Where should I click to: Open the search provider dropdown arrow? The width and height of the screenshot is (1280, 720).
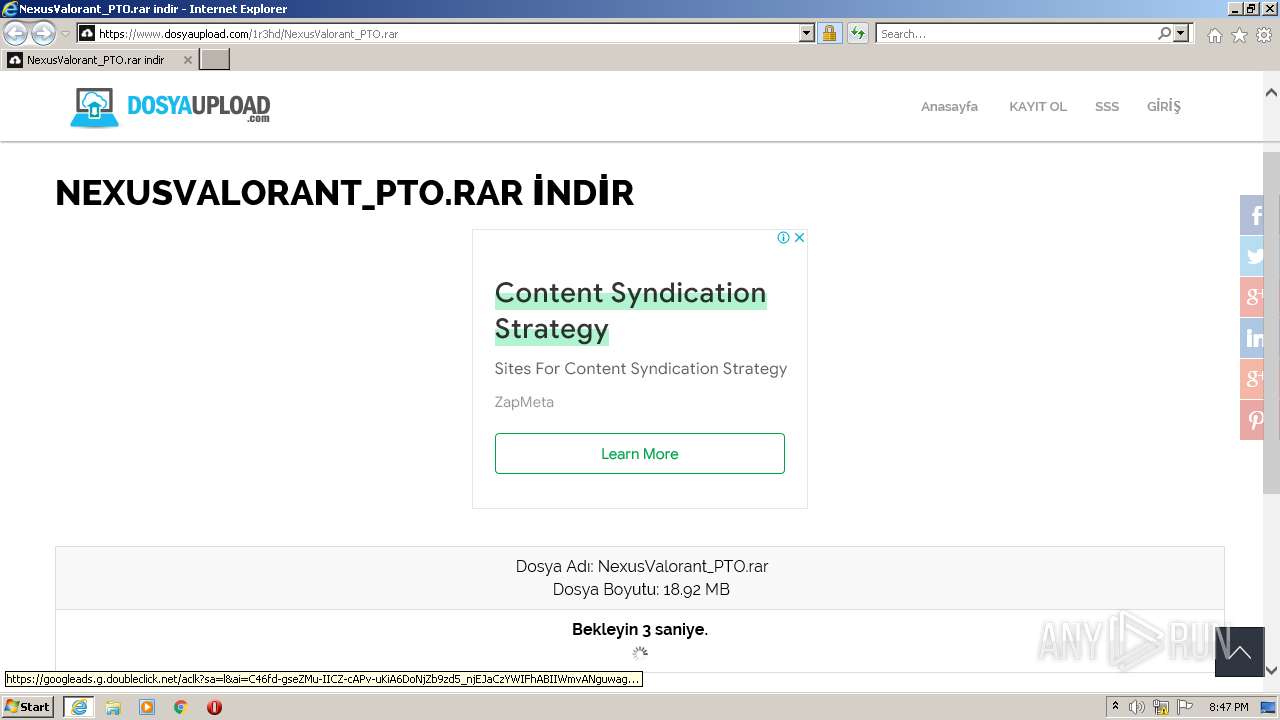[1181, 33]
